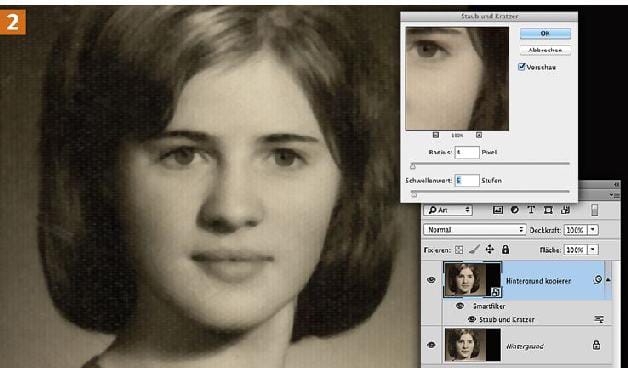This screenshot has height=368, width=628.
Task: Cancel the dialog with the Abbrechen button
Action: [x=545, y=50]
